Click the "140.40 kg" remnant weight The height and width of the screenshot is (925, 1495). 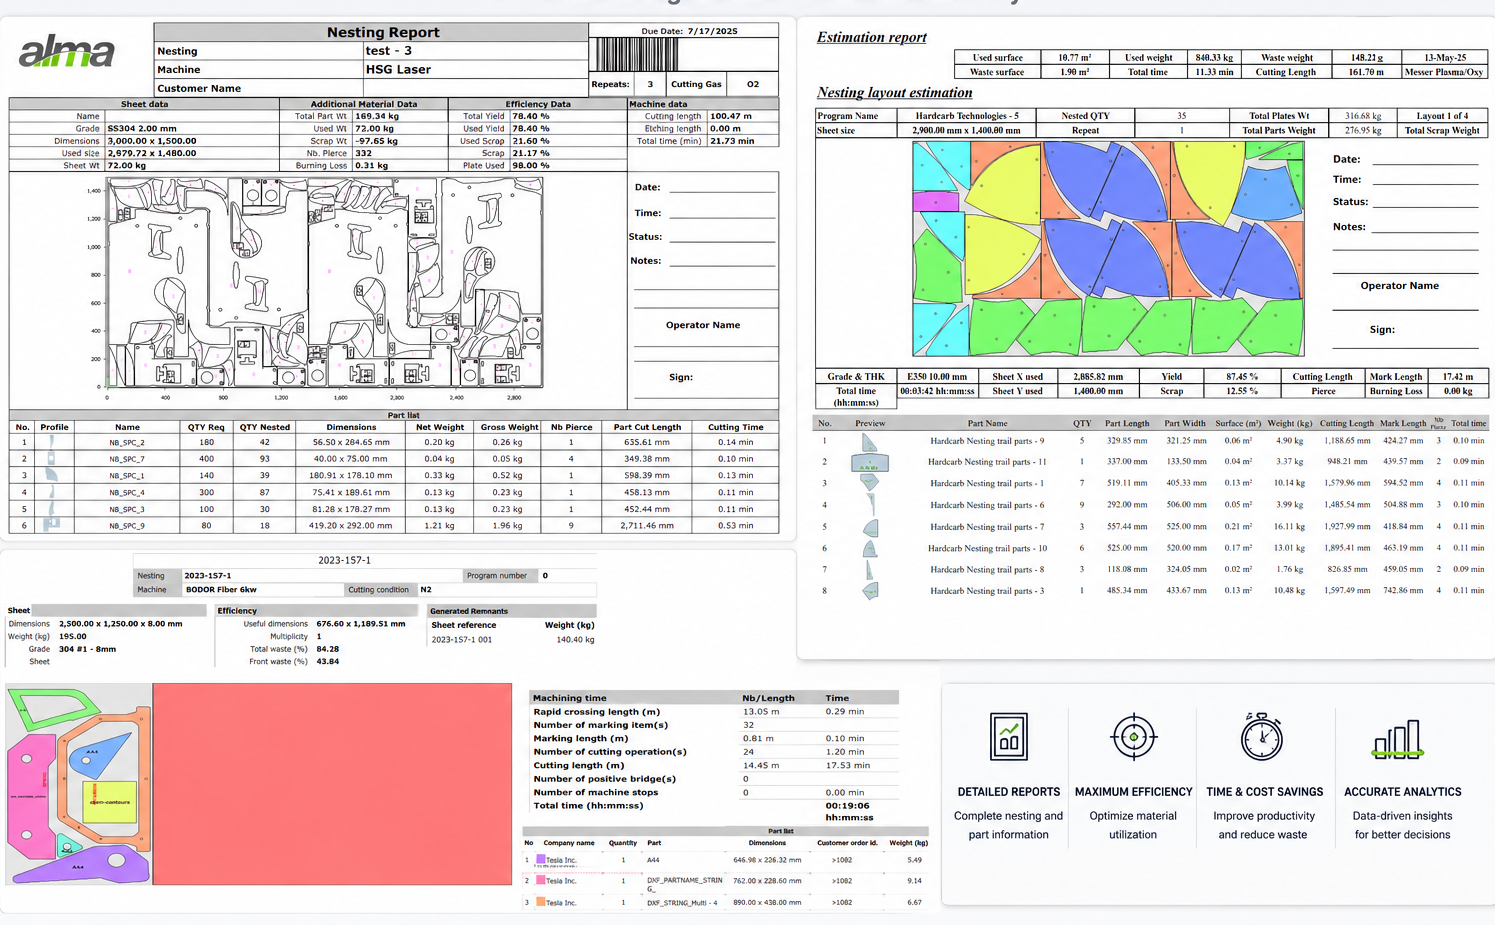tap(575, 639)
